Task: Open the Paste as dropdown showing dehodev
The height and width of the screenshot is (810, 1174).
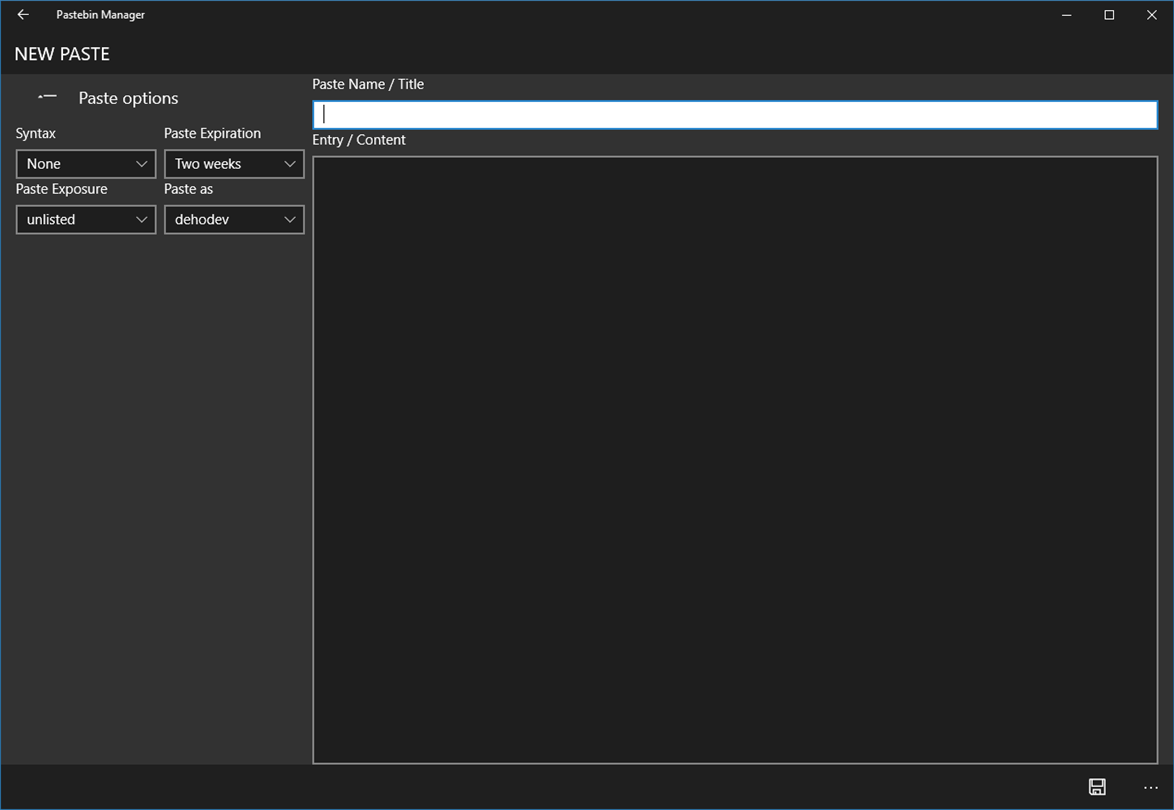Action: coord(234,219)
